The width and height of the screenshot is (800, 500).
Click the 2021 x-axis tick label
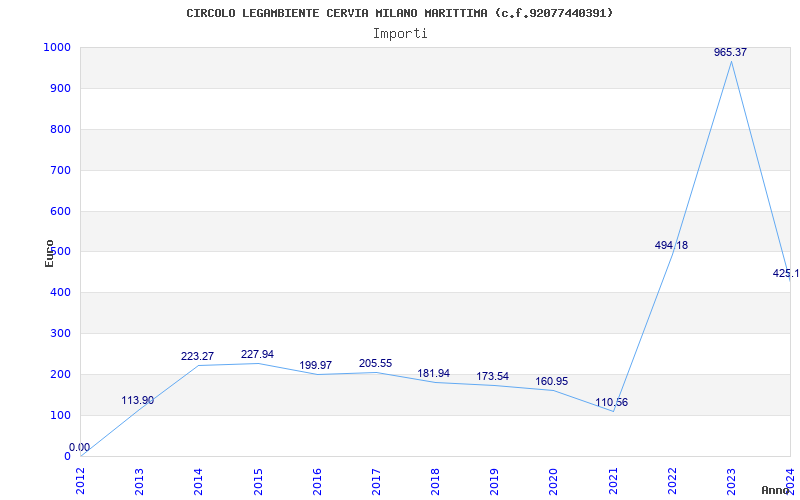613,480
